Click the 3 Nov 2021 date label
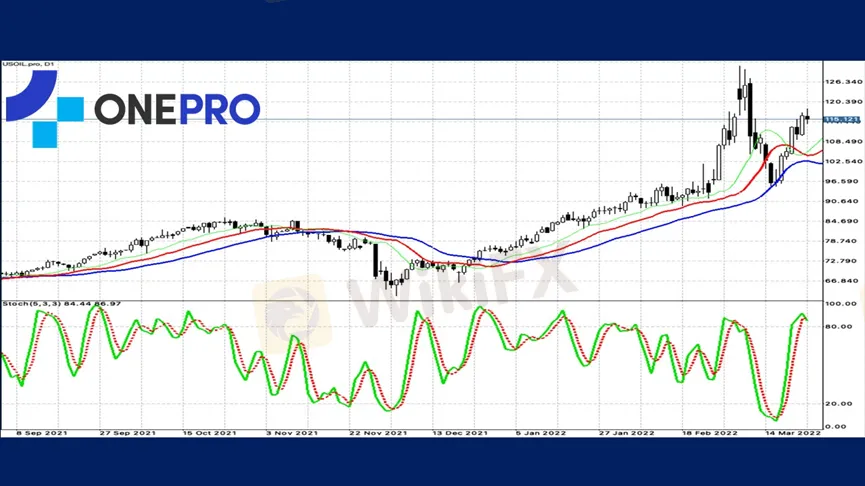This screenshot has width=865, height=486. coord(292,433)
